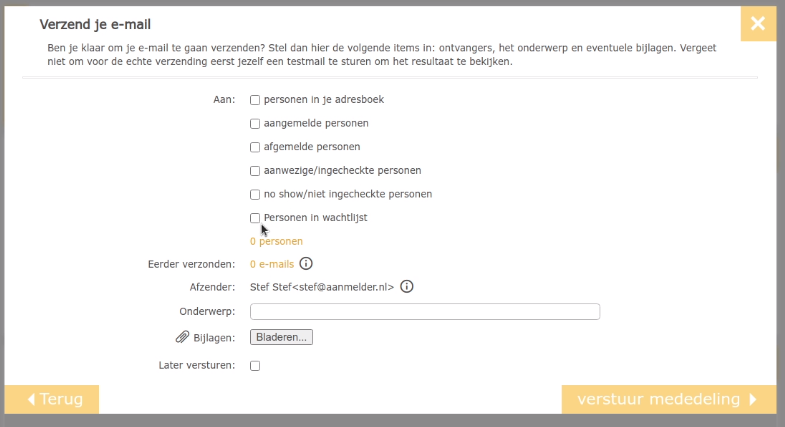Click right arrow on verstuur mededeling
785x427 pixels.
coord(753,399)
